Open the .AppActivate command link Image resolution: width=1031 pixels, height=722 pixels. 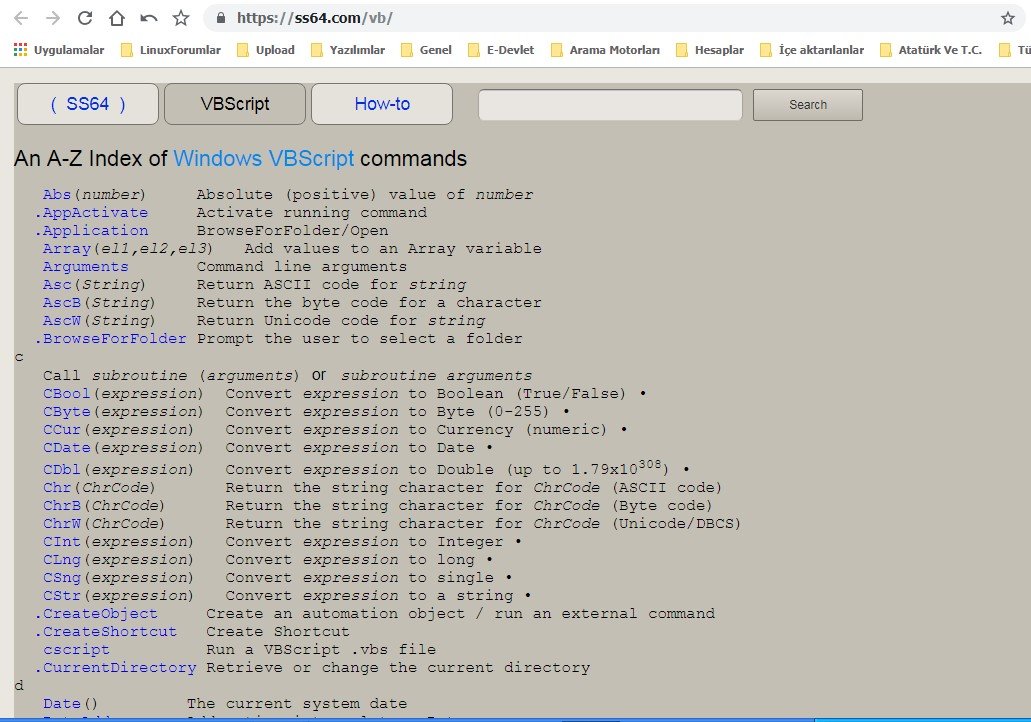coord(92,213)
